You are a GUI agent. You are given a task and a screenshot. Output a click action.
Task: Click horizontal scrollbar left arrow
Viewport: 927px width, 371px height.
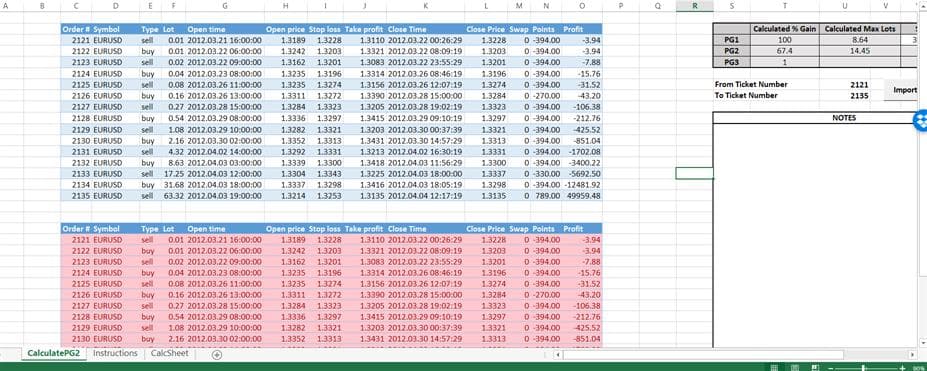[558, 354]
